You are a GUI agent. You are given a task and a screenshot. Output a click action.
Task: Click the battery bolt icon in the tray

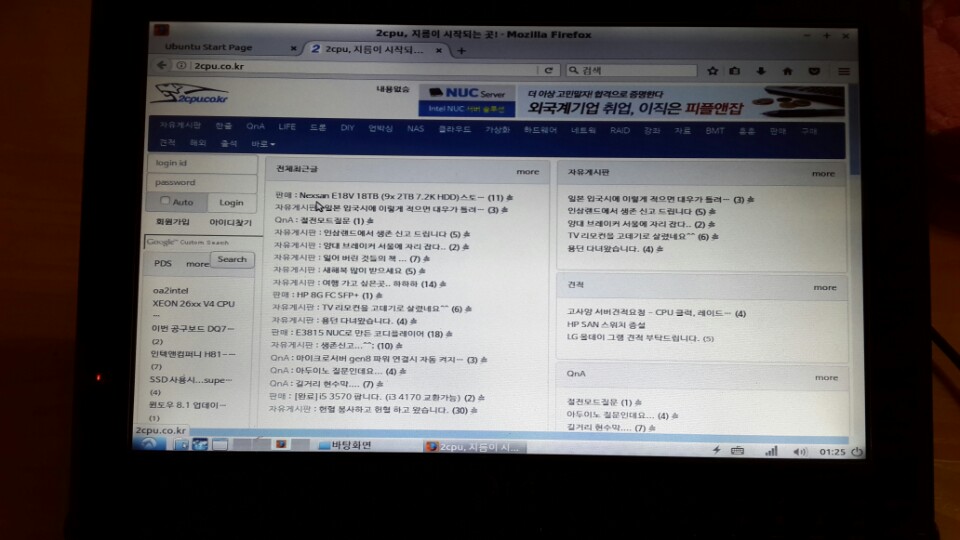click(x=716, y=450)
